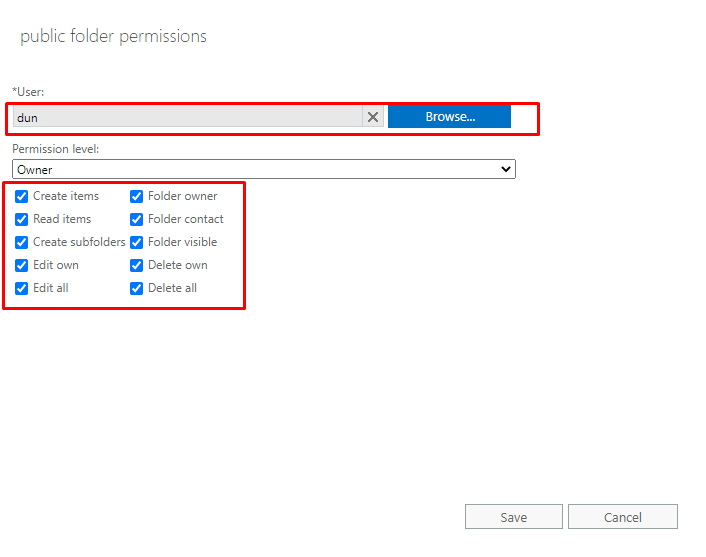
Task: Cancel the permissions dialog
Action: coord(622,517)
